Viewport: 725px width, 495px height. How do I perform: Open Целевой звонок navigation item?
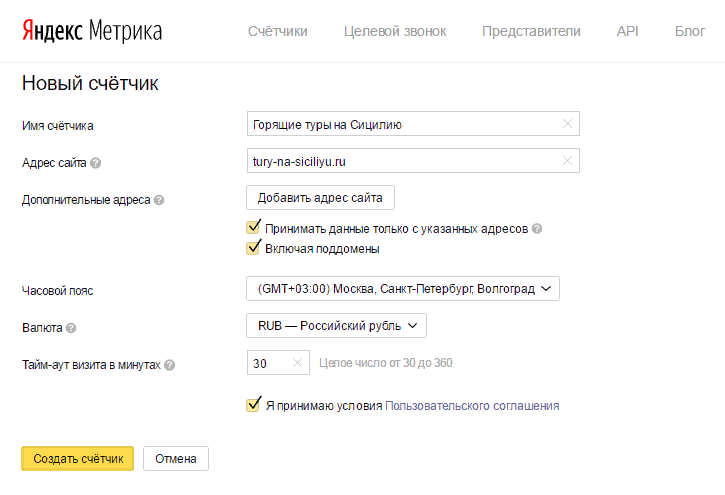pos(395,31)
